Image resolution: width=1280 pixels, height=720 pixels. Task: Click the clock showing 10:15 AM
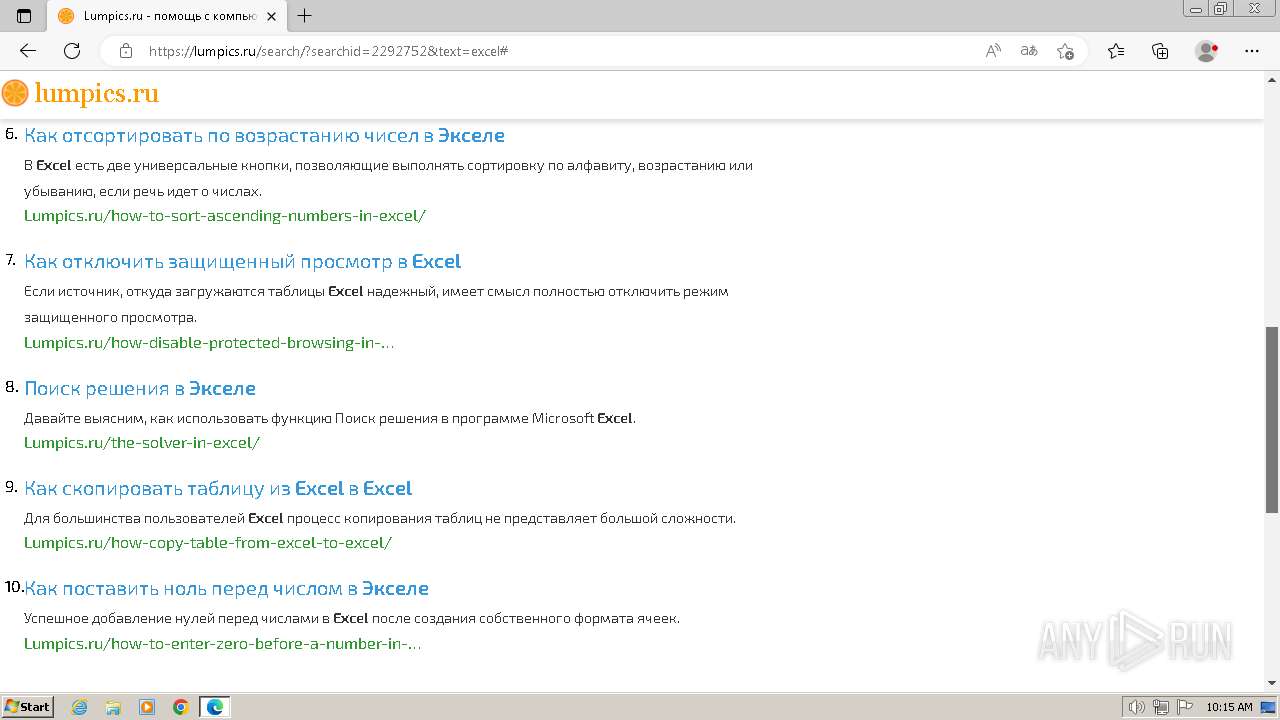tap(1229, 707)
